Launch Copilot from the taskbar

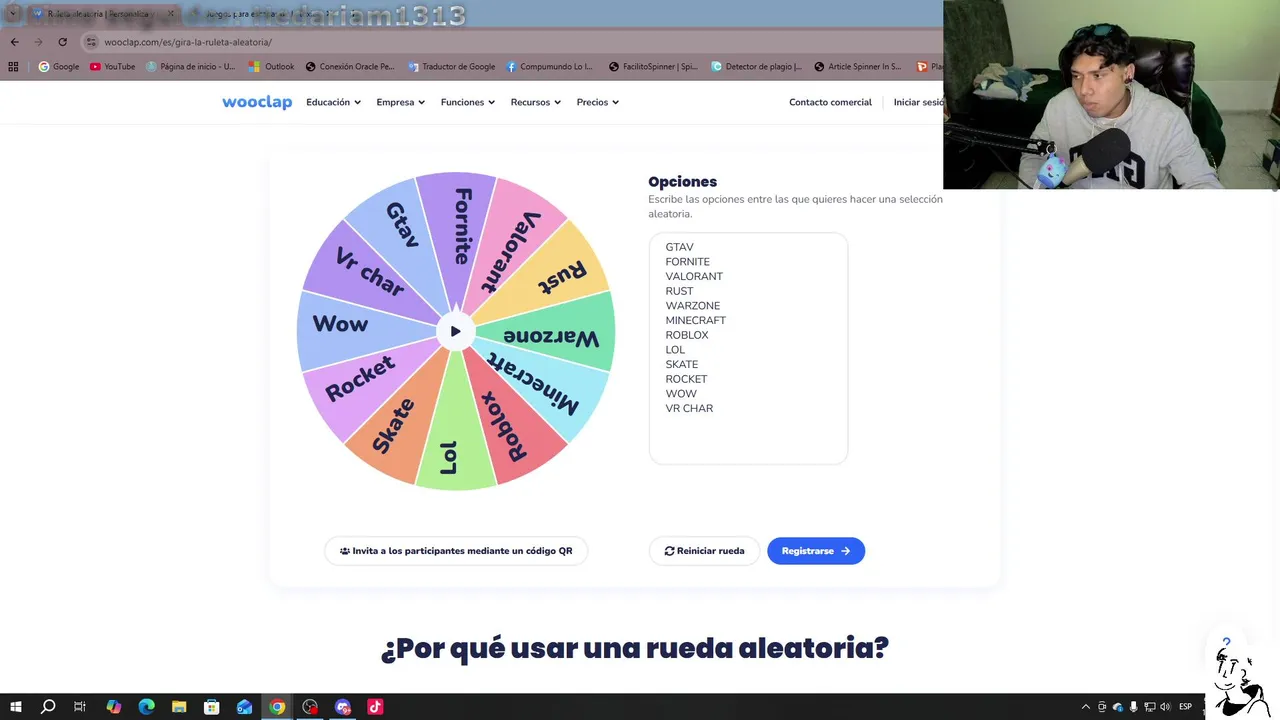[x=113, y=707]
